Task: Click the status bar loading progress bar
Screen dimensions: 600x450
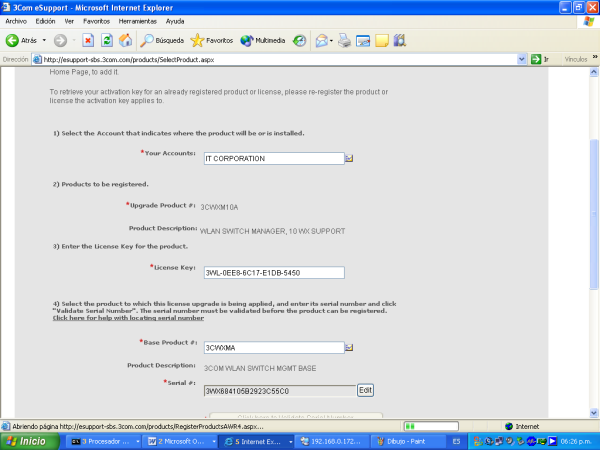Action: pyautogui.click(x=431, y=426)
